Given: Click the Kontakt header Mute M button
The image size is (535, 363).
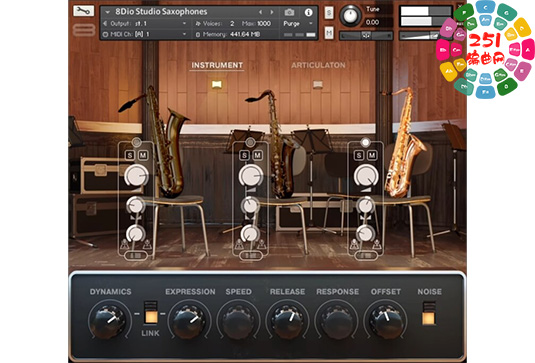Looking at the screenshot, I should [329, 33].
